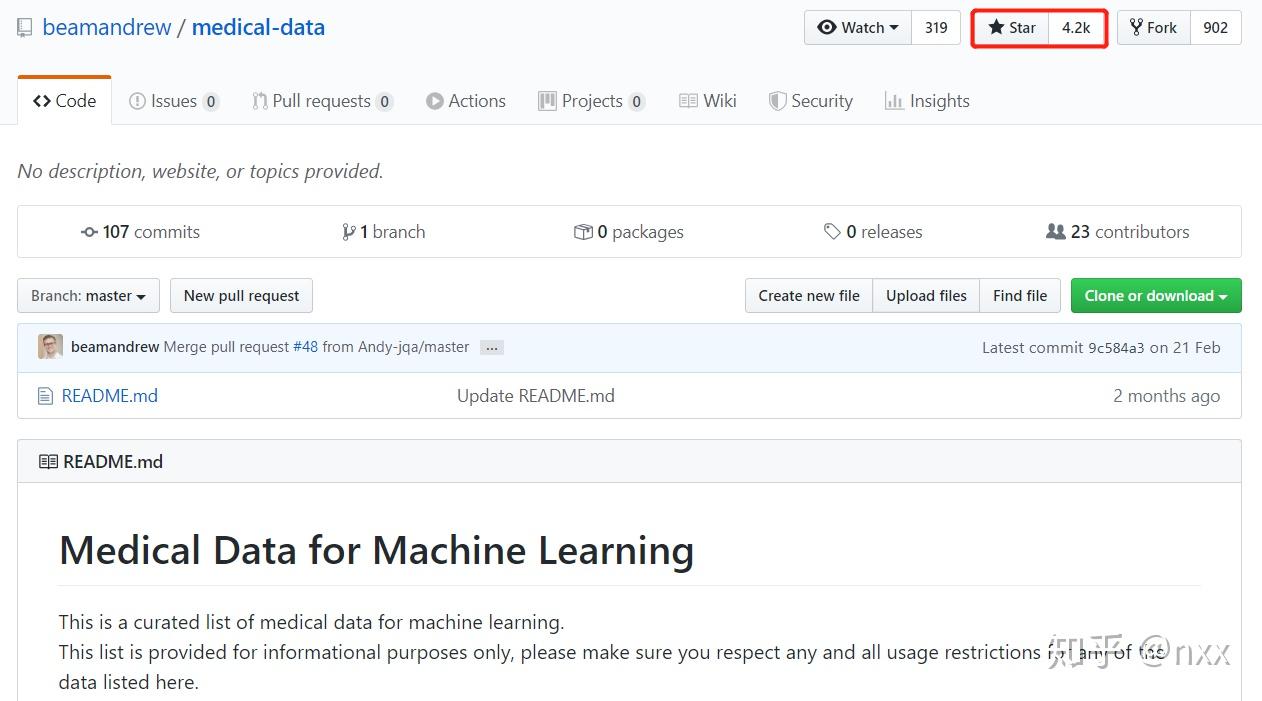The width and height of the screenshot is (1262, 701).
Task: Click the releases tag icon
Action: click(832, 232)
